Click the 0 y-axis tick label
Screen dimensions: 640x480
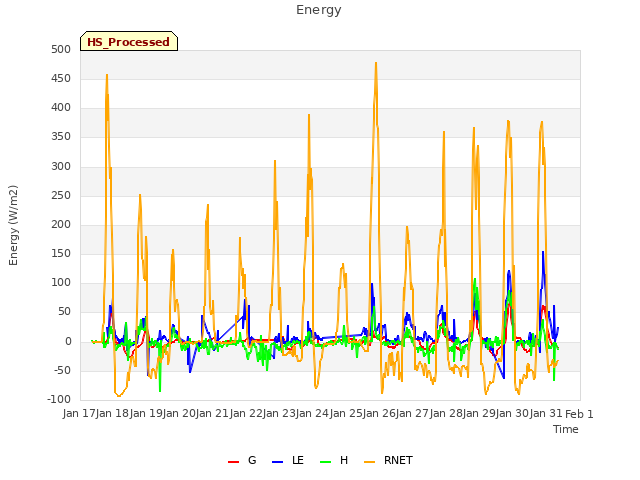pos(68,342)
